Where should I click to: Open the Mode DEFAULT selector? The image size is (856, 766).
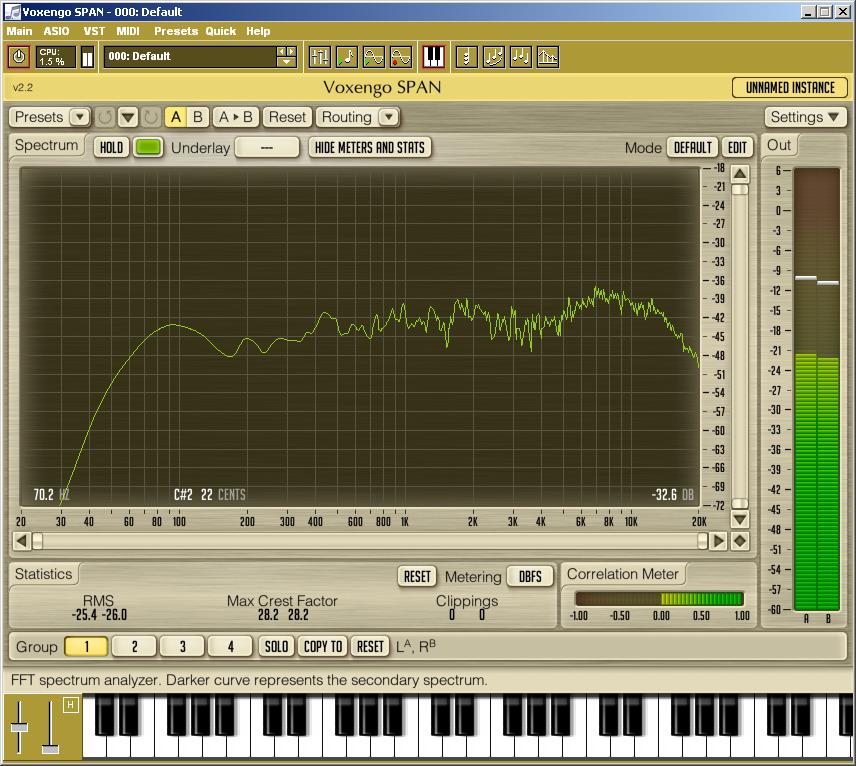click(692, 147)
